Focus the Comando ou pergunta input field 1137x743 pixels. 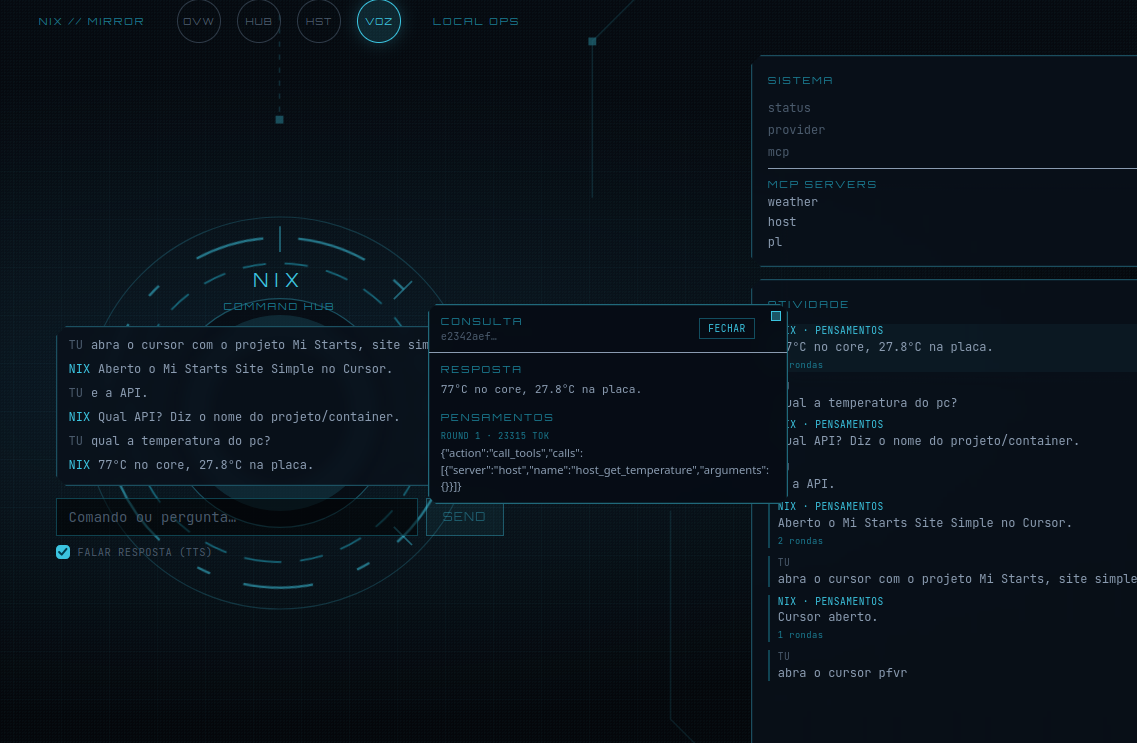pyautogui.click(x=237, y=517)
